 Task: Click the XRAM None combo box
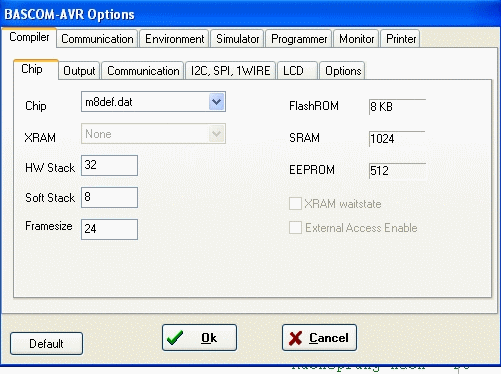153,134
